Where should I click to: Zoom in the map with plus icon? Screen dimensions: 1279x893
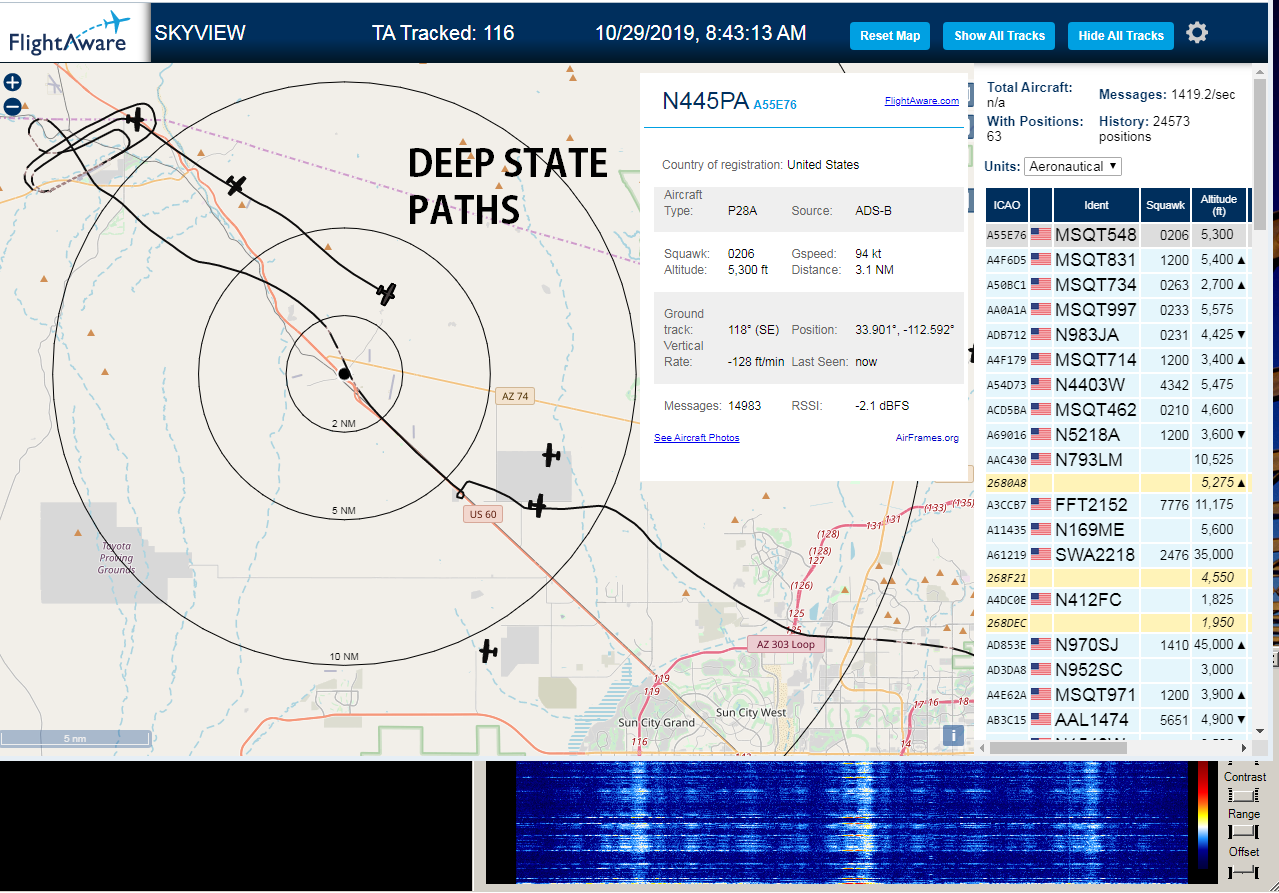coord(12,83)
